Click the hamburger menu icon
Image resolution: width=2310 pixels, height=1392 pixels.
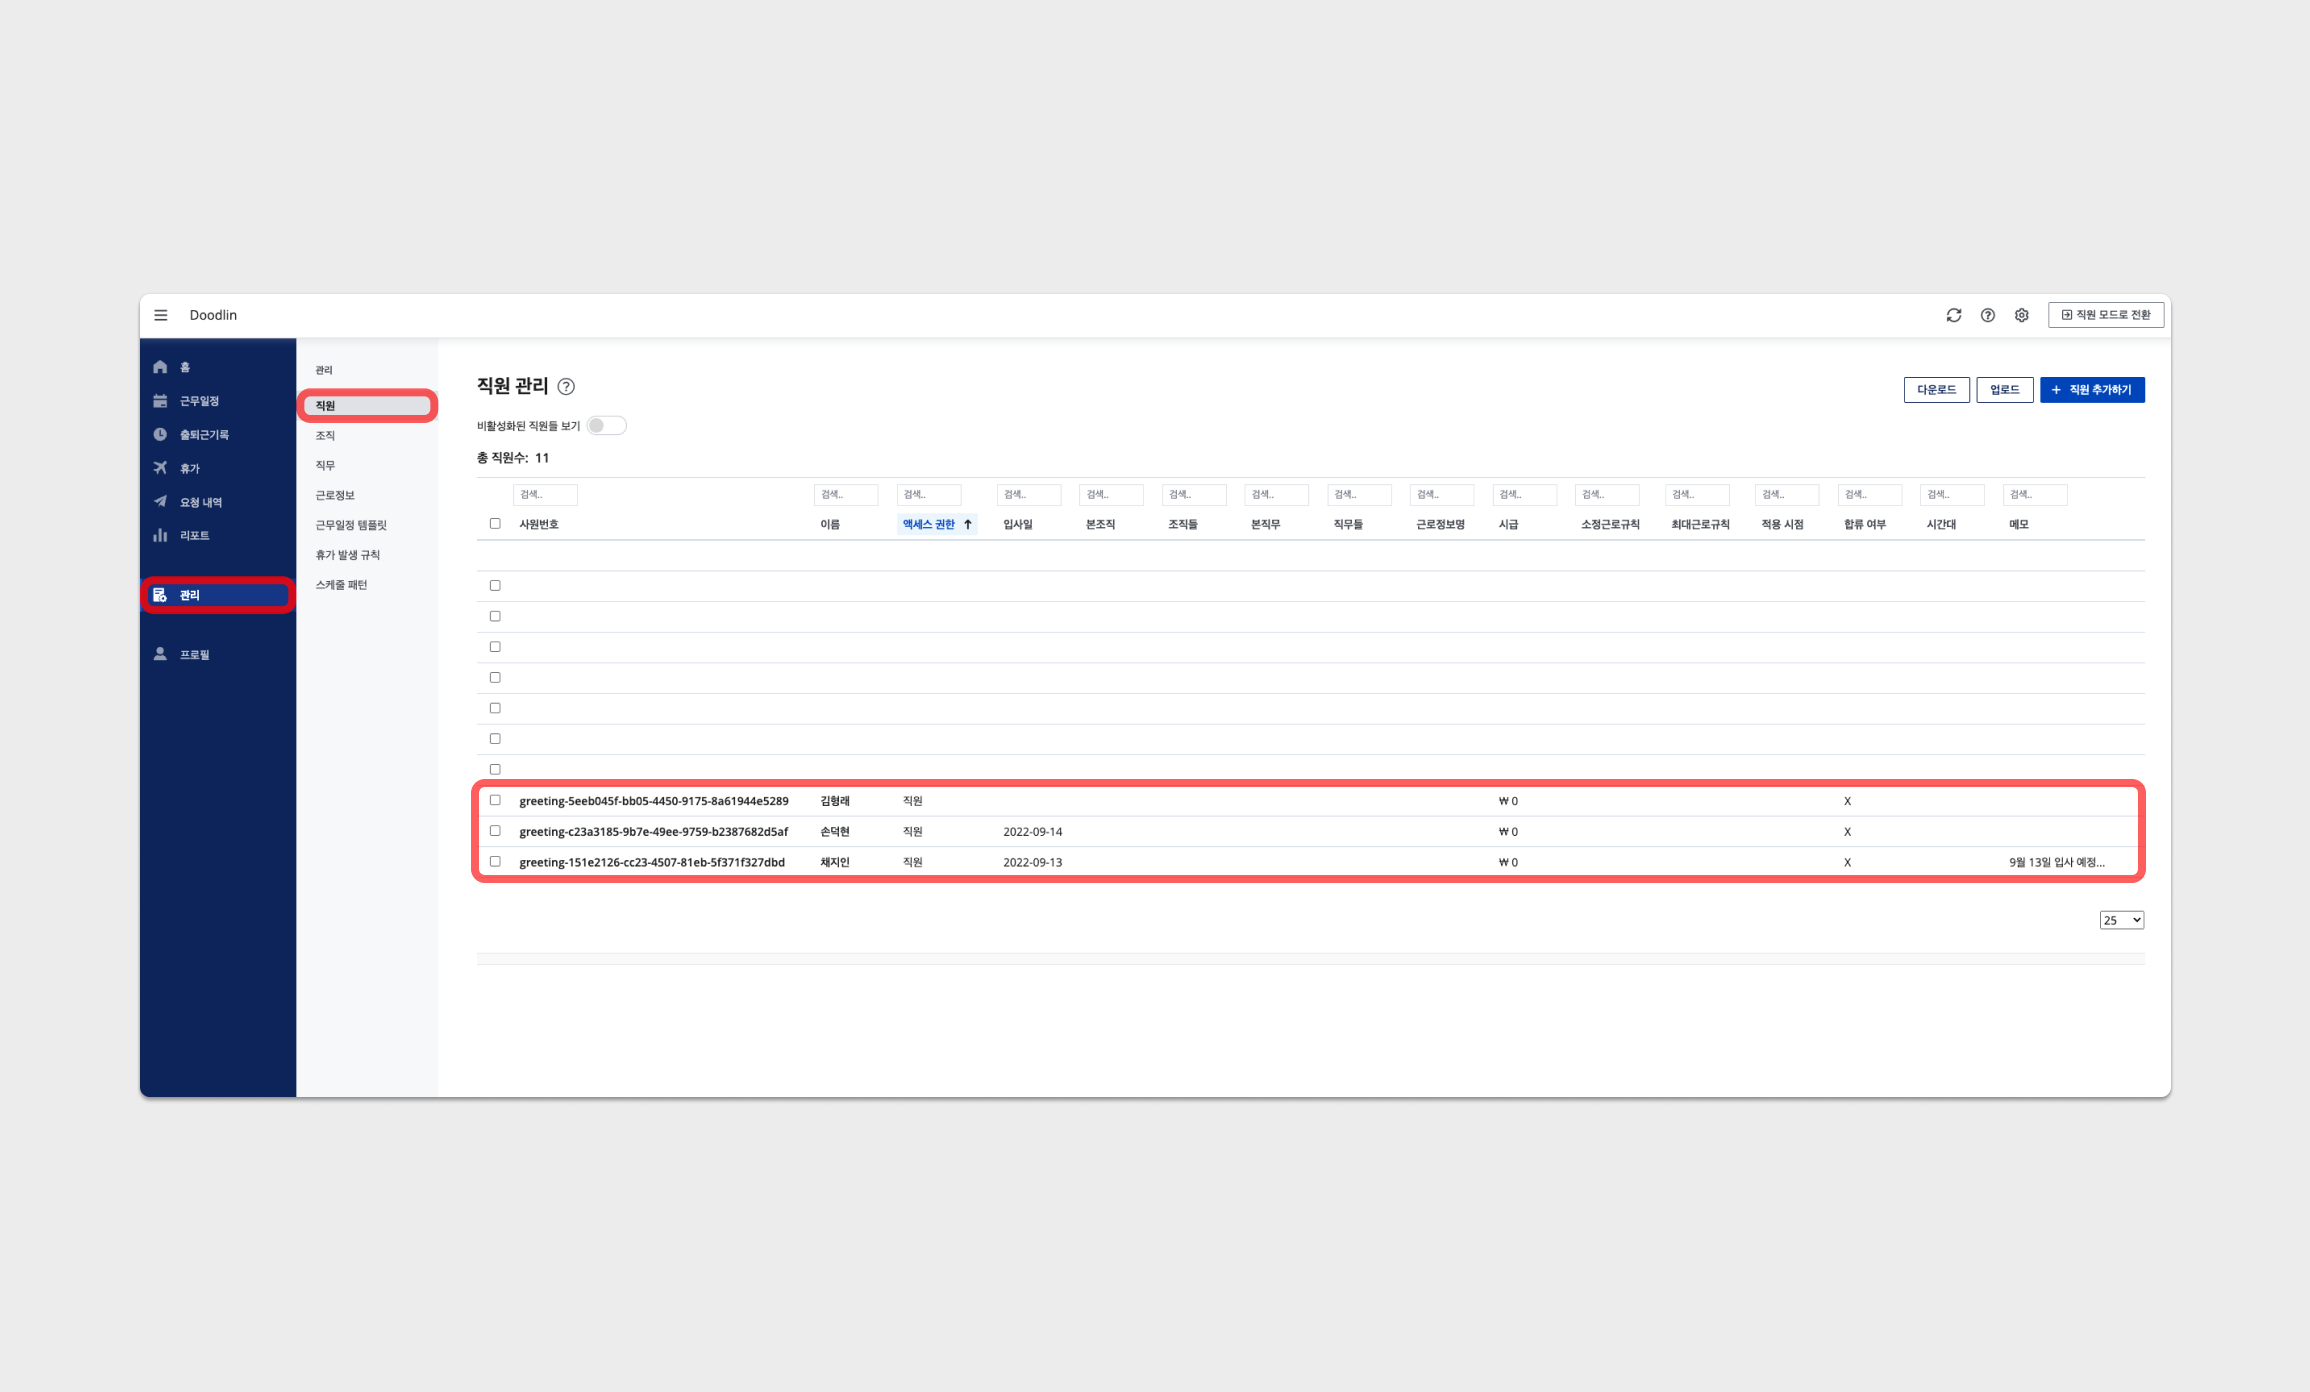(161, 315)
